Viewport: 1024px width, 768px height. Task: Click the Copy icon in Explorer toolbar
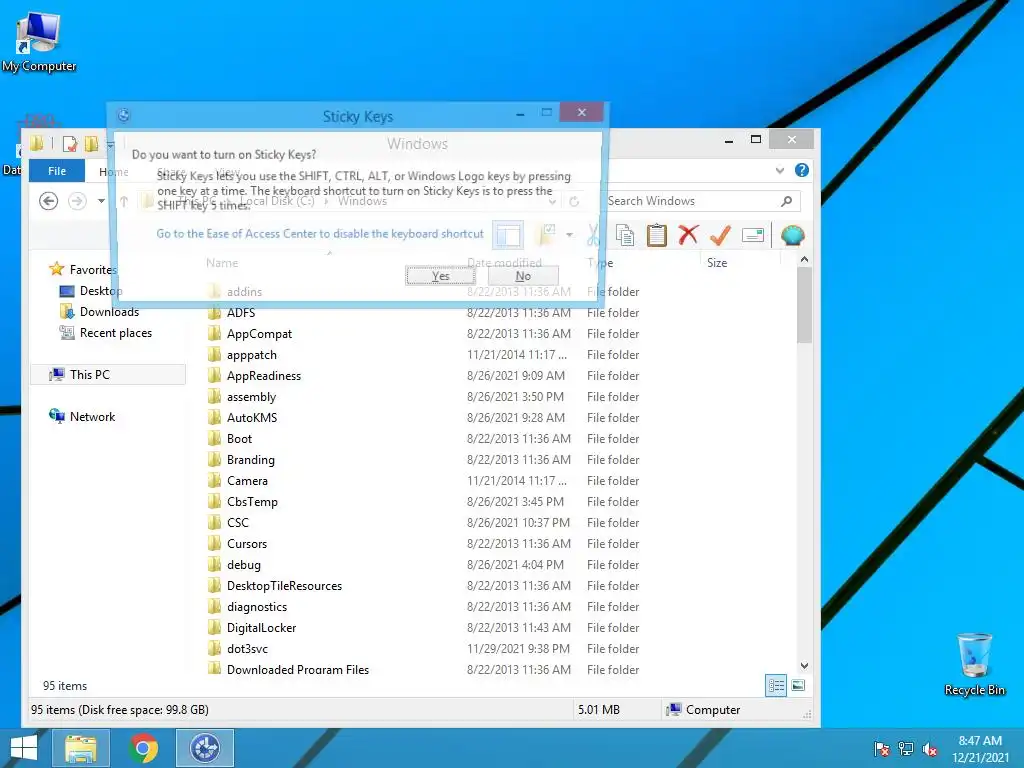click(625, 235)
